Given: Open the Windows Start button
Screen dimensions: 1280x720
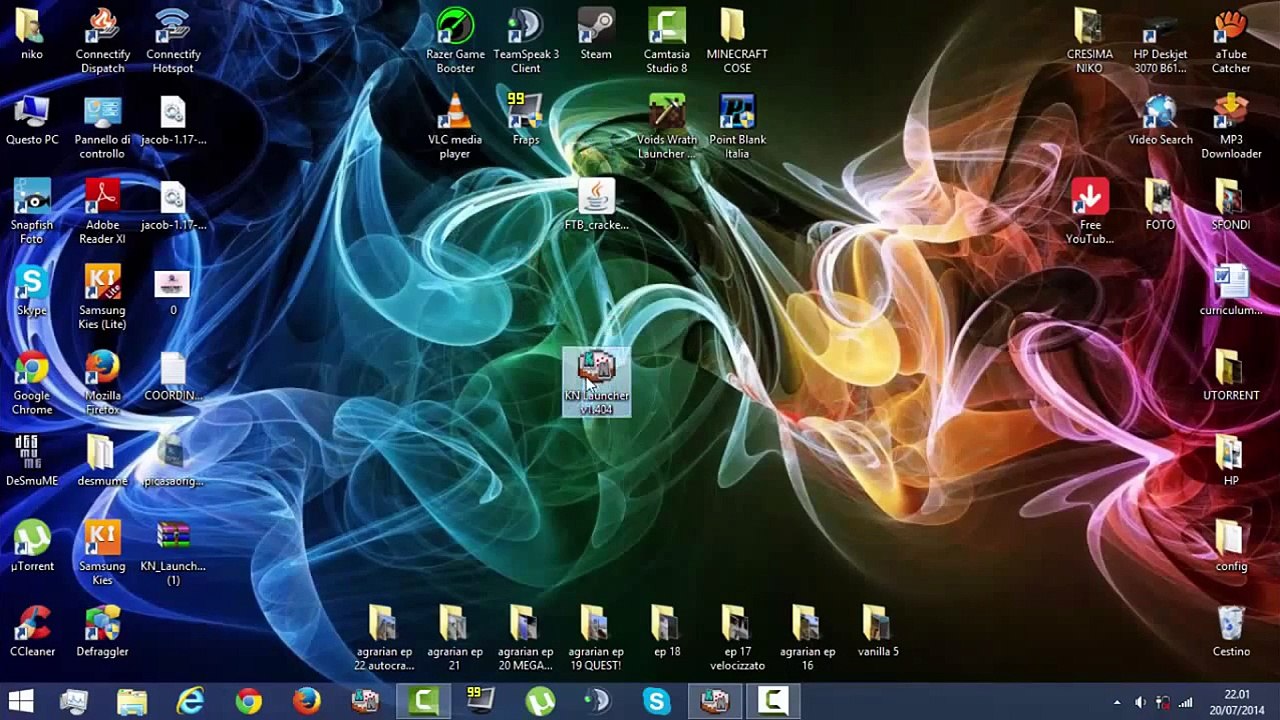Looking at the screenshot, I should click(x=21, y=702).
